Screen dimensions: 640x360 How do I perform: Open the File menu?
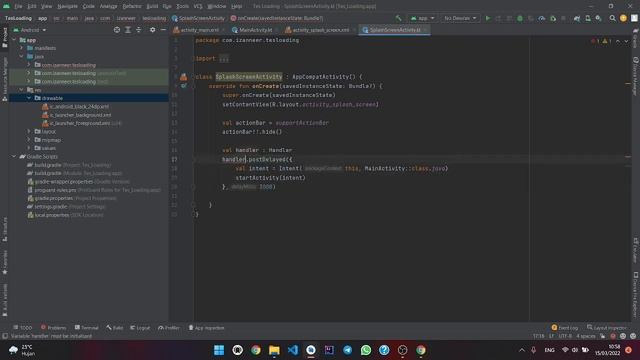18,6
